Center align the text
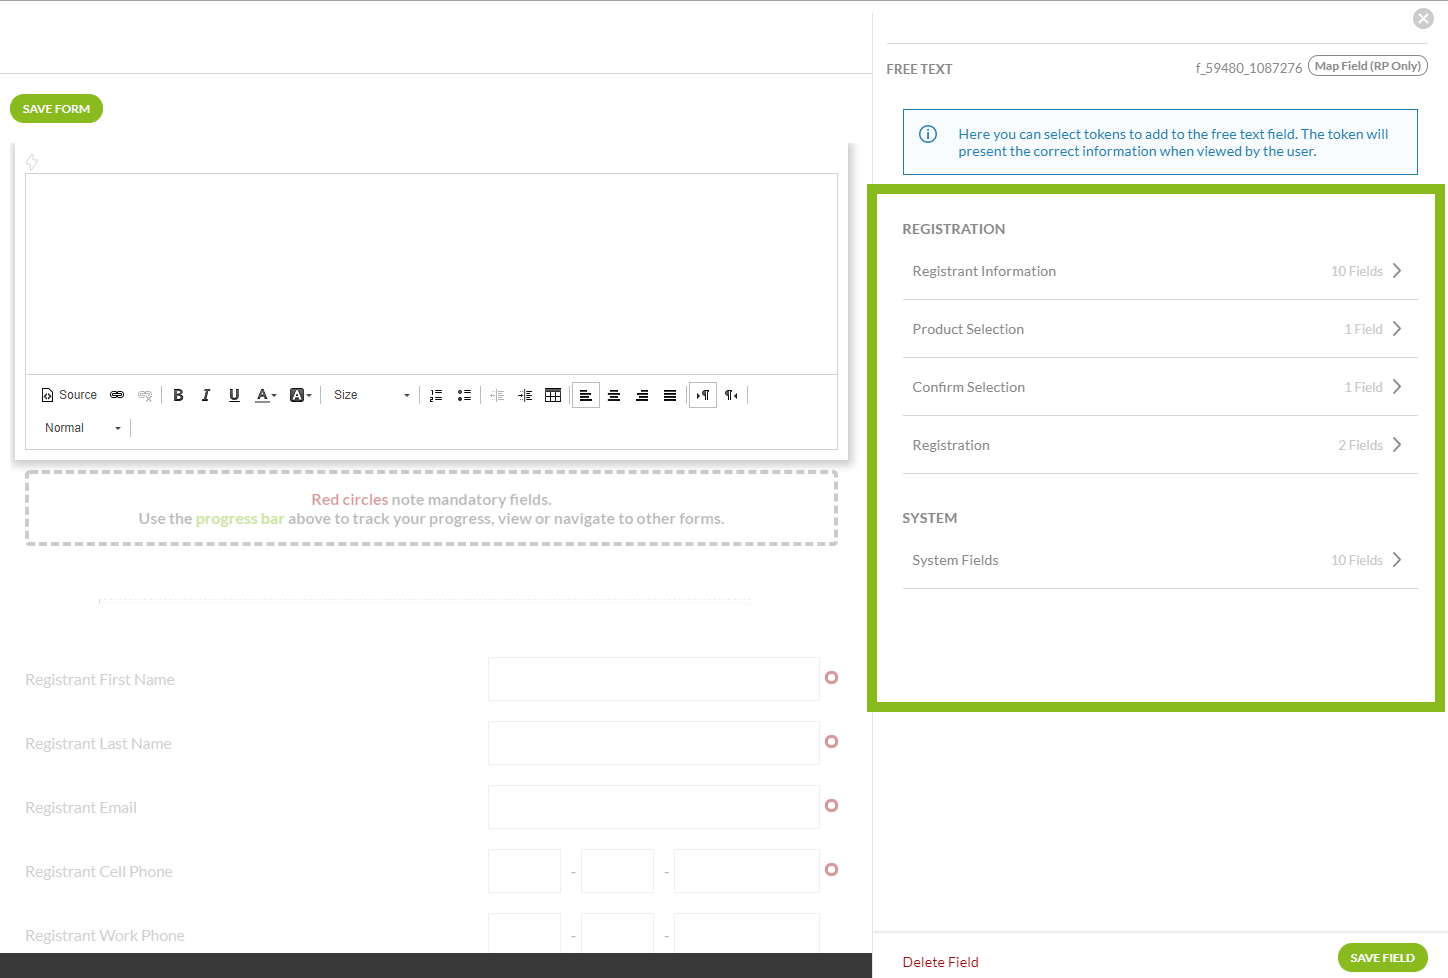Viewport: 1448px width, 978px height. click(614, 395)
